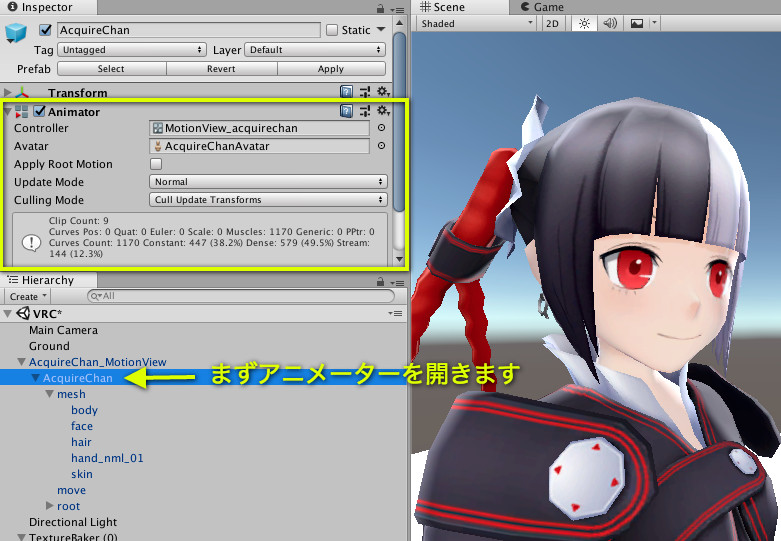Select Ground in Hierarchy
The image size is (781, 541).
pos(49,346)
